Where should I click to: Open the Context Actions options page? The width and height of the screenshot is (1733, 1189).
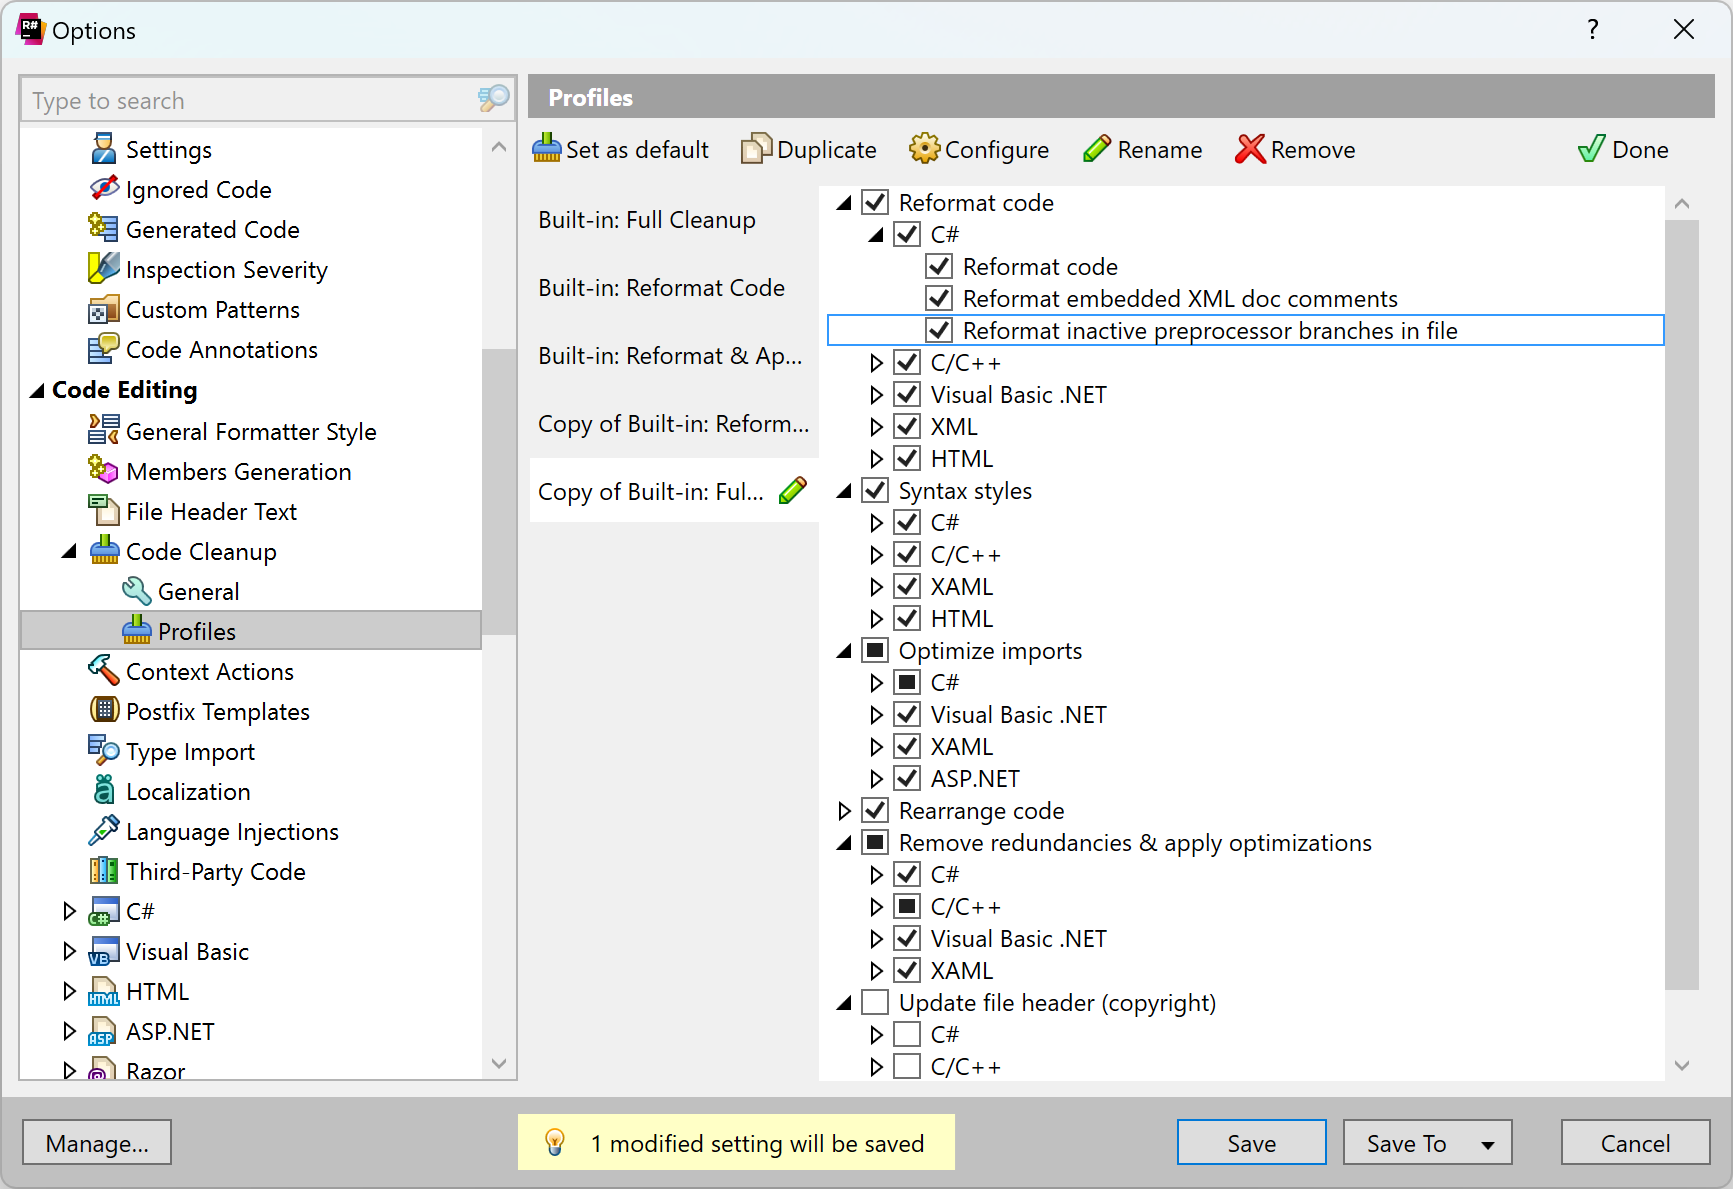[x=209, y=672]
